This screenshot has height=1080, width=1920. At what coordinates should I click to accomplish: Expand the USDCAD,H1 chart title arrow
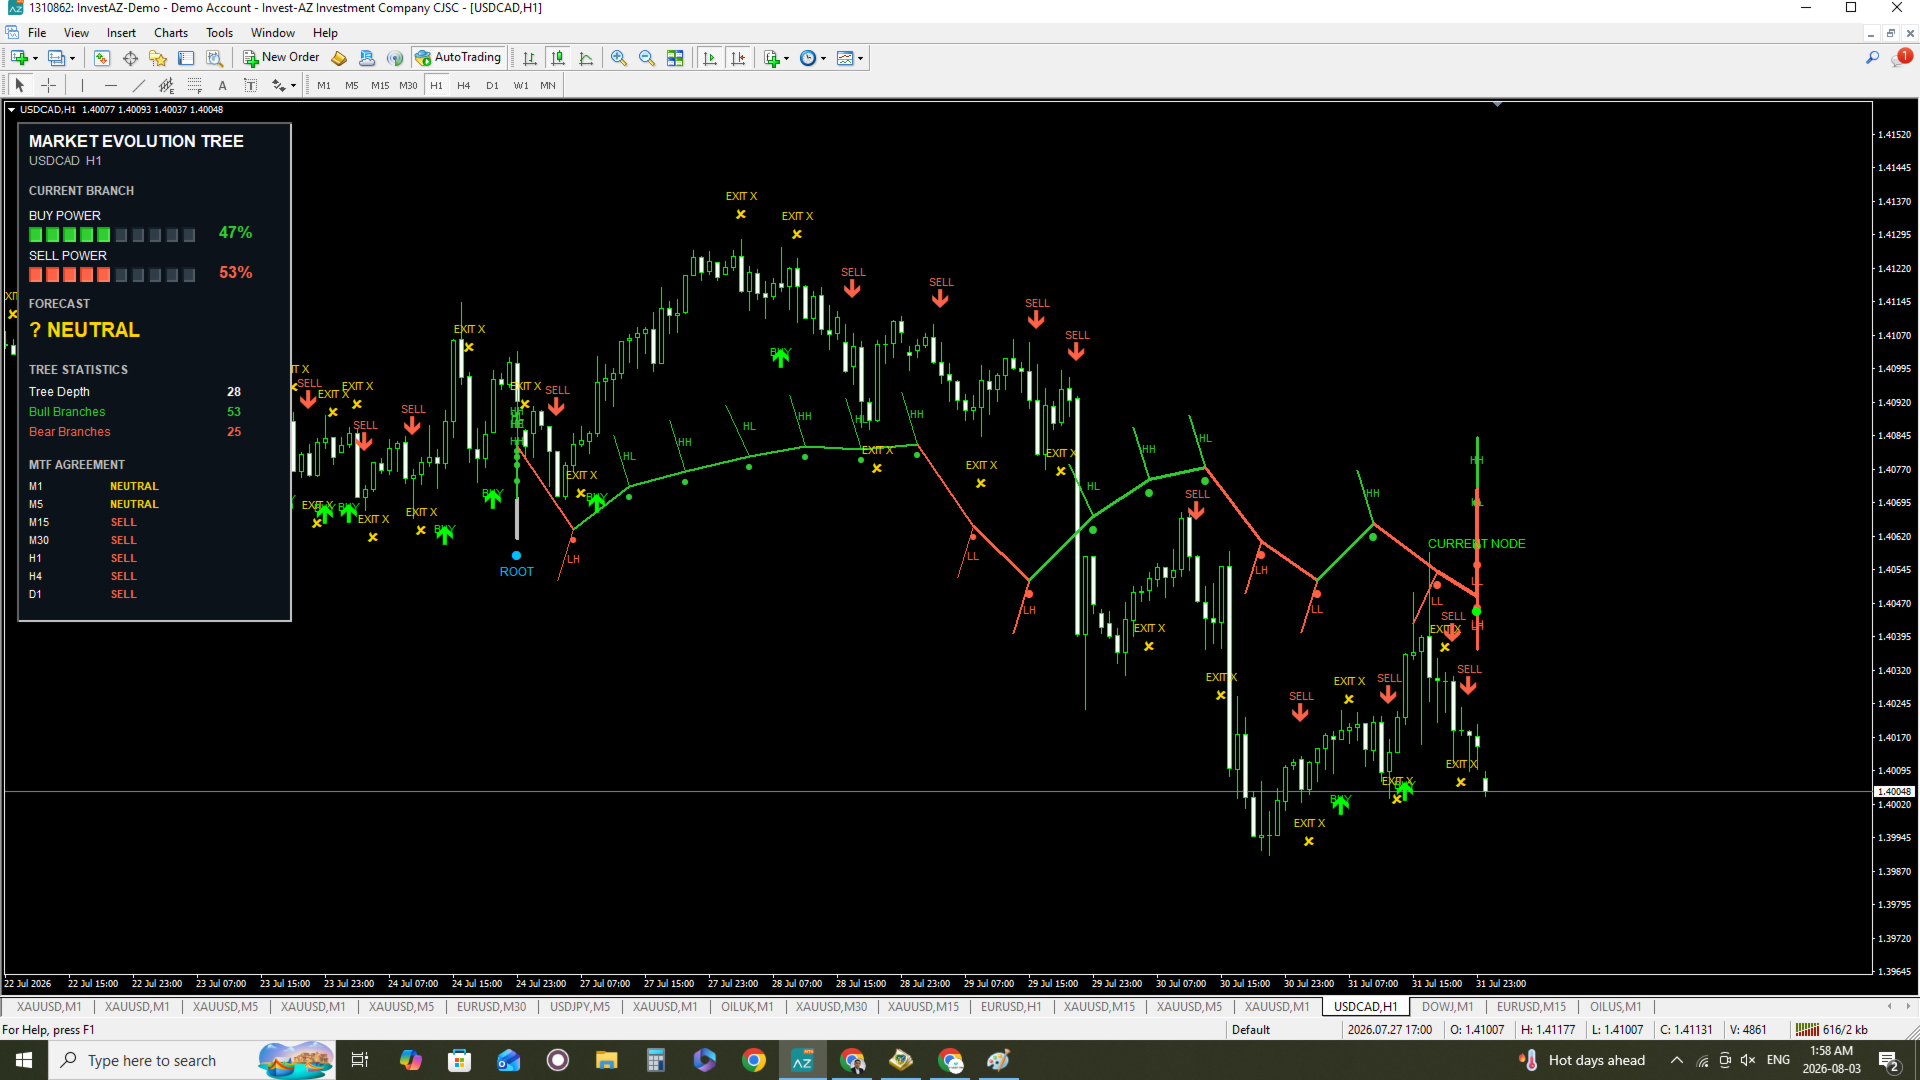[11, 110]
